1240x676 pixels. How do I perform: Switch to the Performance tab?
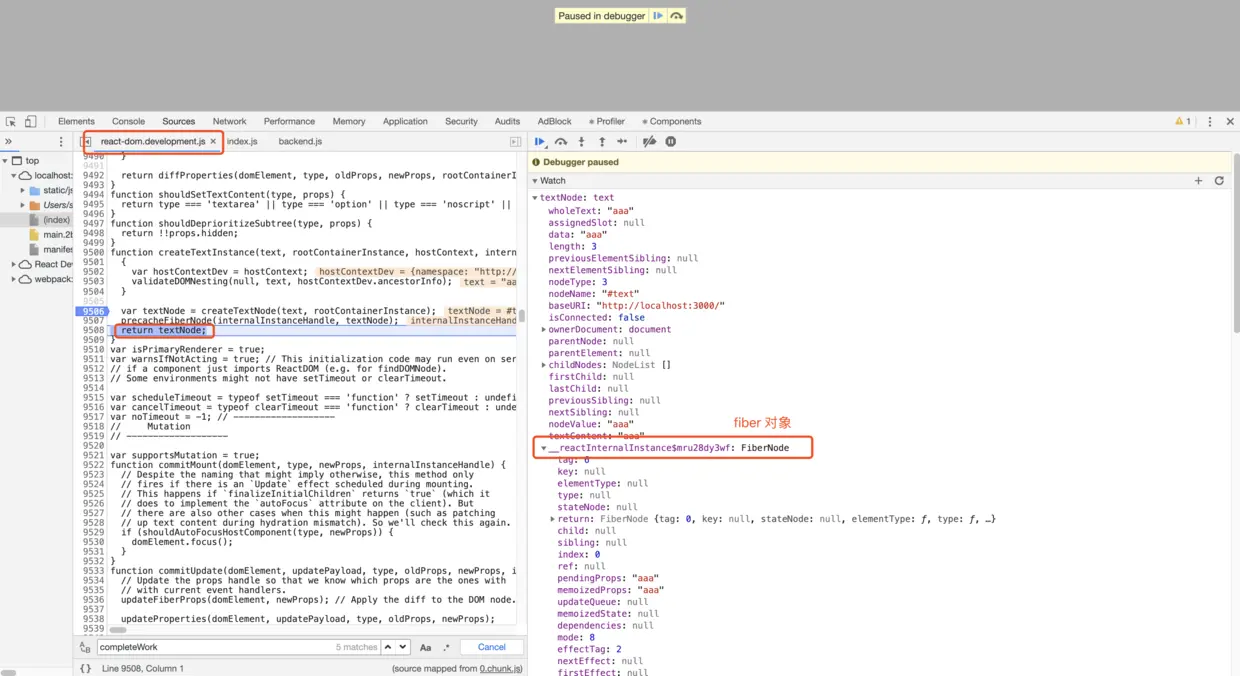coord(289,122)
